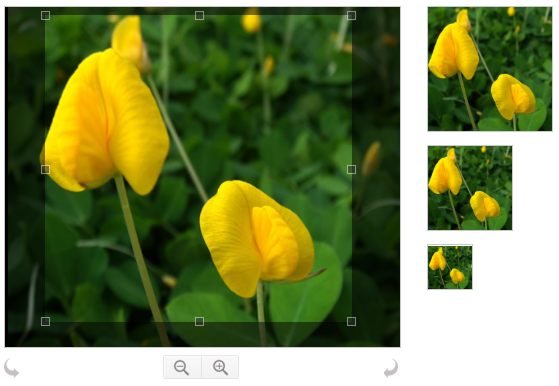Rotate image clockwise with right arrow icon
Screen dimensions: 559x386
[391, 368]
